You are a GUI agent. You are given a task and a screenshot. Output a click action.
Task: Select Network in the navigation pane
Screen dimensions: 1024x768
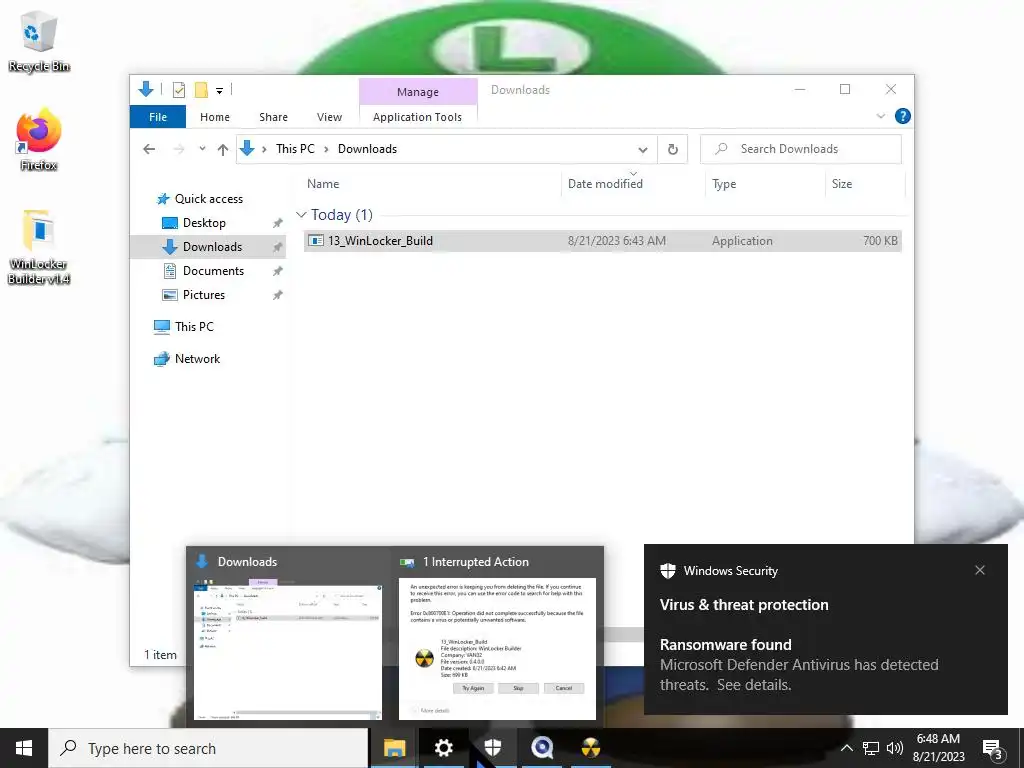click(197, 359)
